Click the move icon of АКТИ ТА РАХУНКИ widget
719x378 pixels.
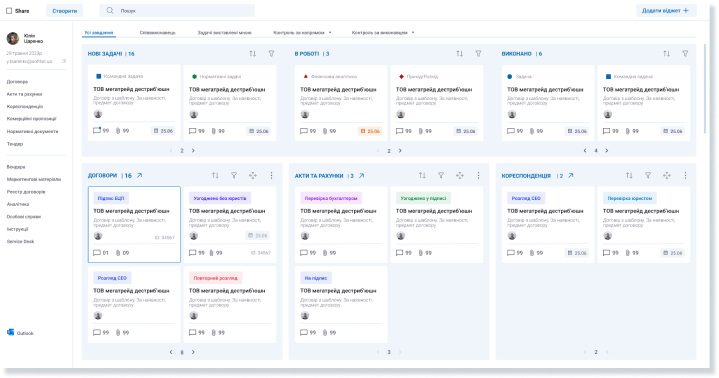point(459,175)
